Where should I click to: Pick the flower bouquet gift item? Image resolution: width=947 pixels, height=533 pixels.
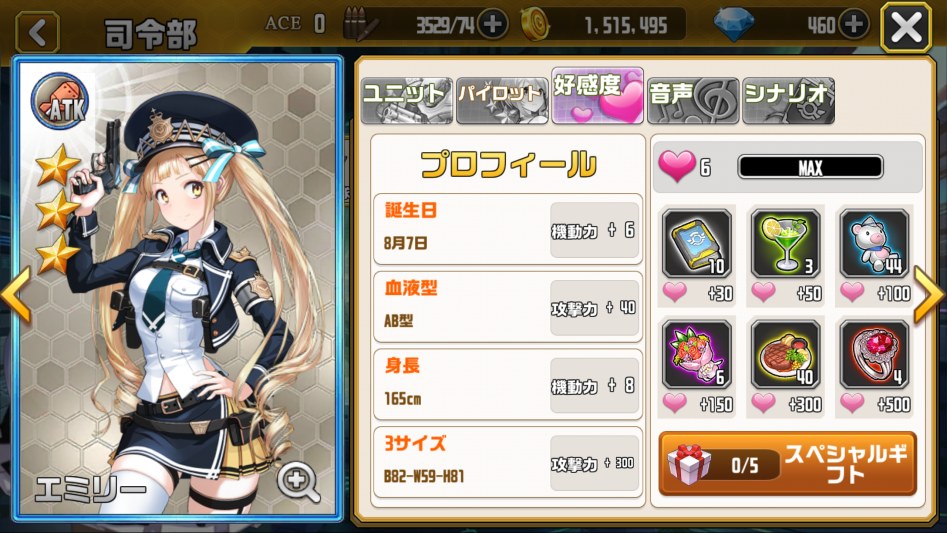pyautogui.click(x=696, y=354)
